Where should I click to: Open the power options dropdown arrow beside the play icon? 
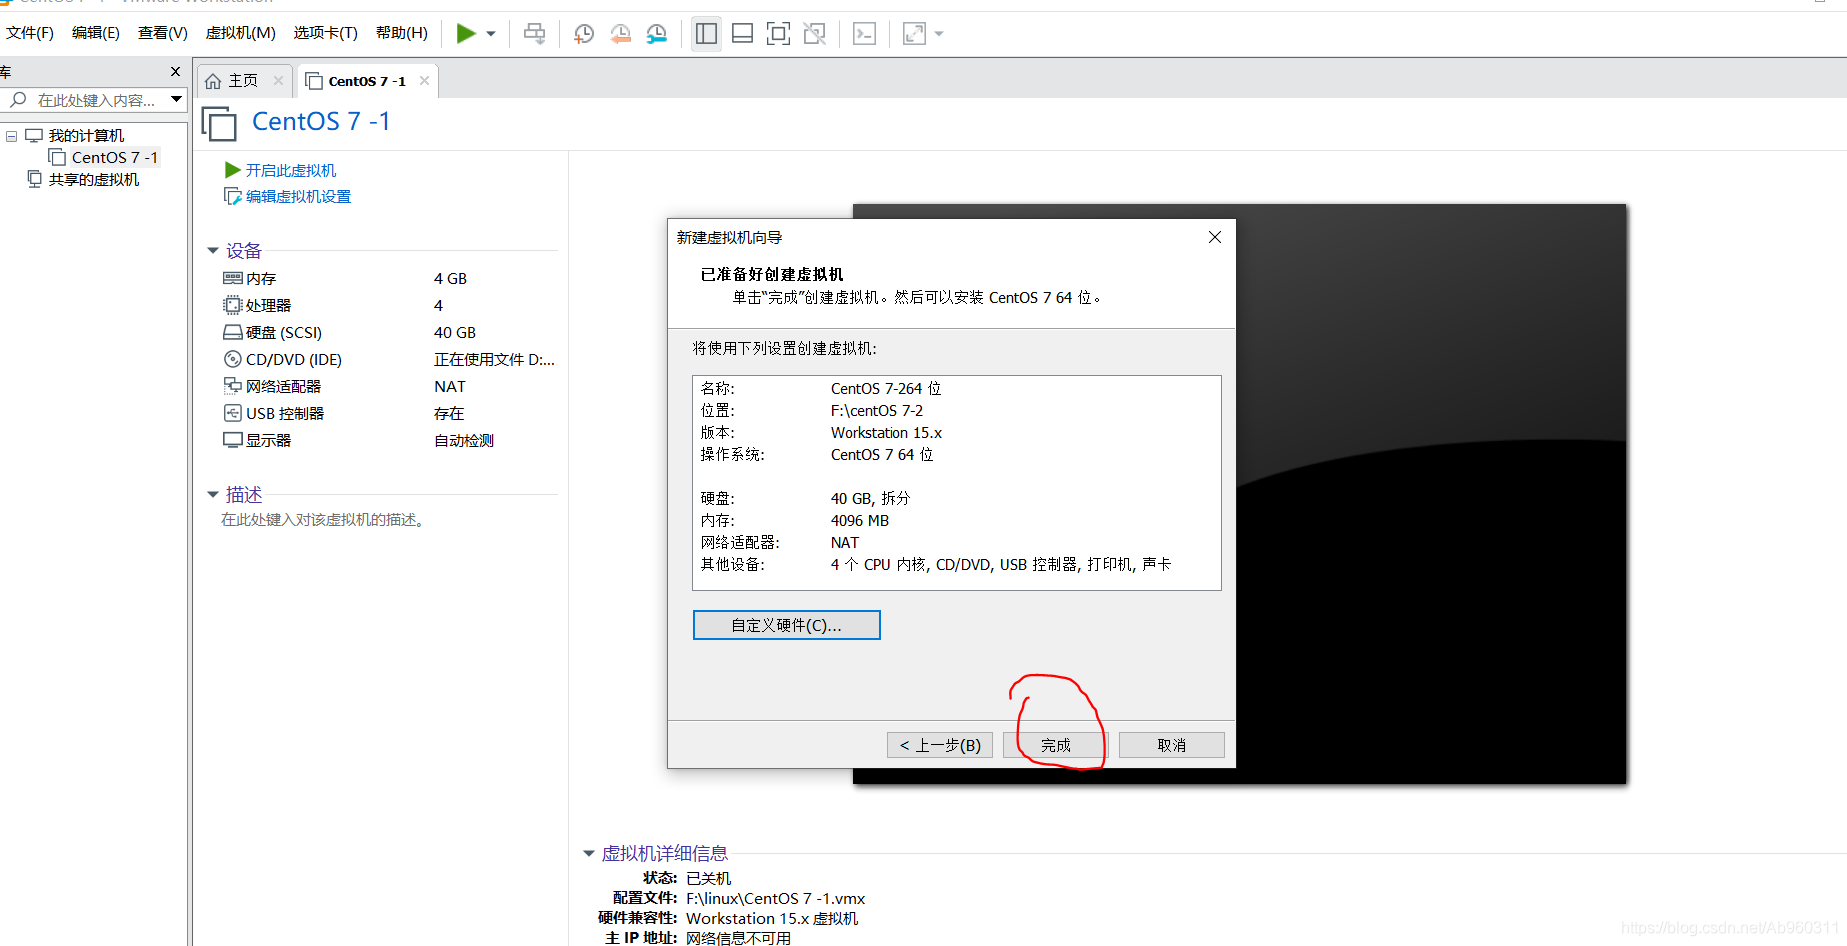[491, 34]
